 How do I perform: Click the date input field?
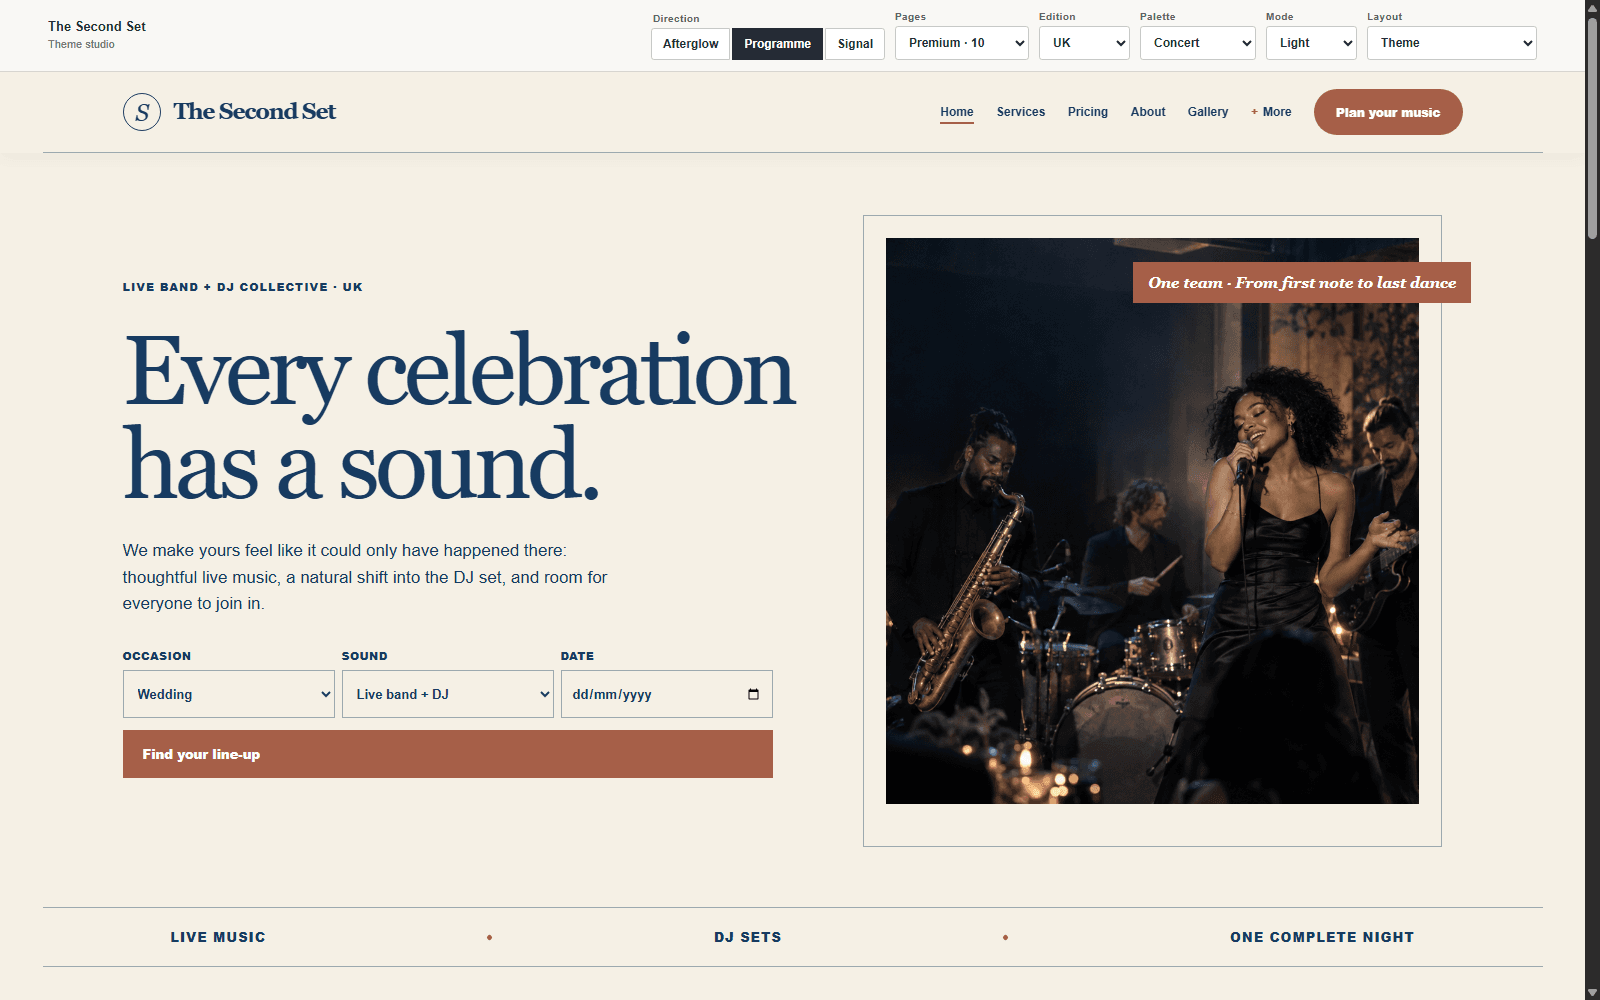click(x=667, y=694)
